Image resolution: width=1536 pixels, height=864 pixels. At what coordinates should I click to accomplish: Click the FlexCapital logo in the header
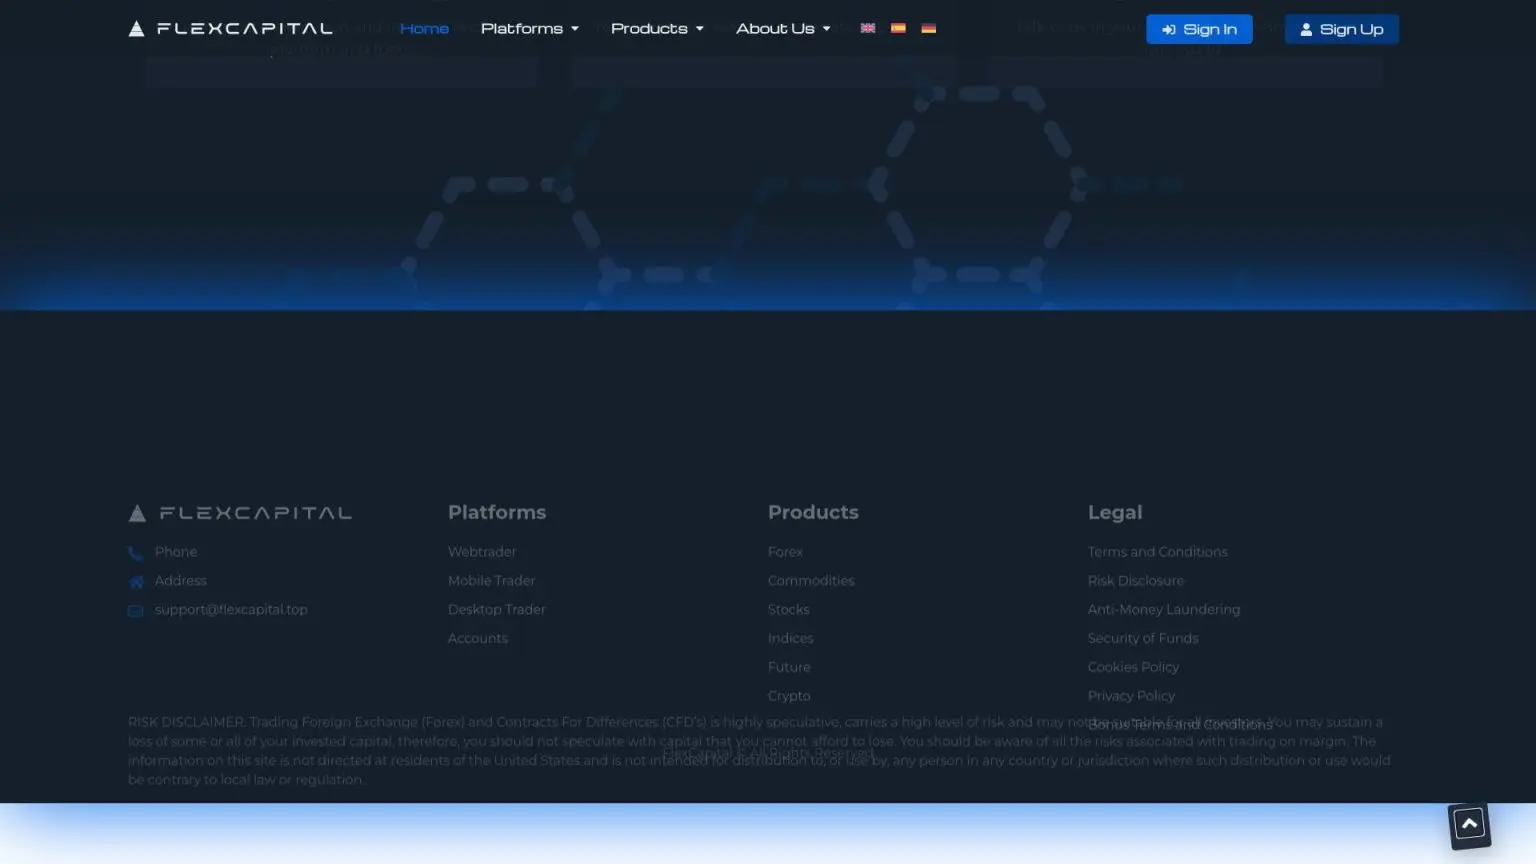pos(231,29)
